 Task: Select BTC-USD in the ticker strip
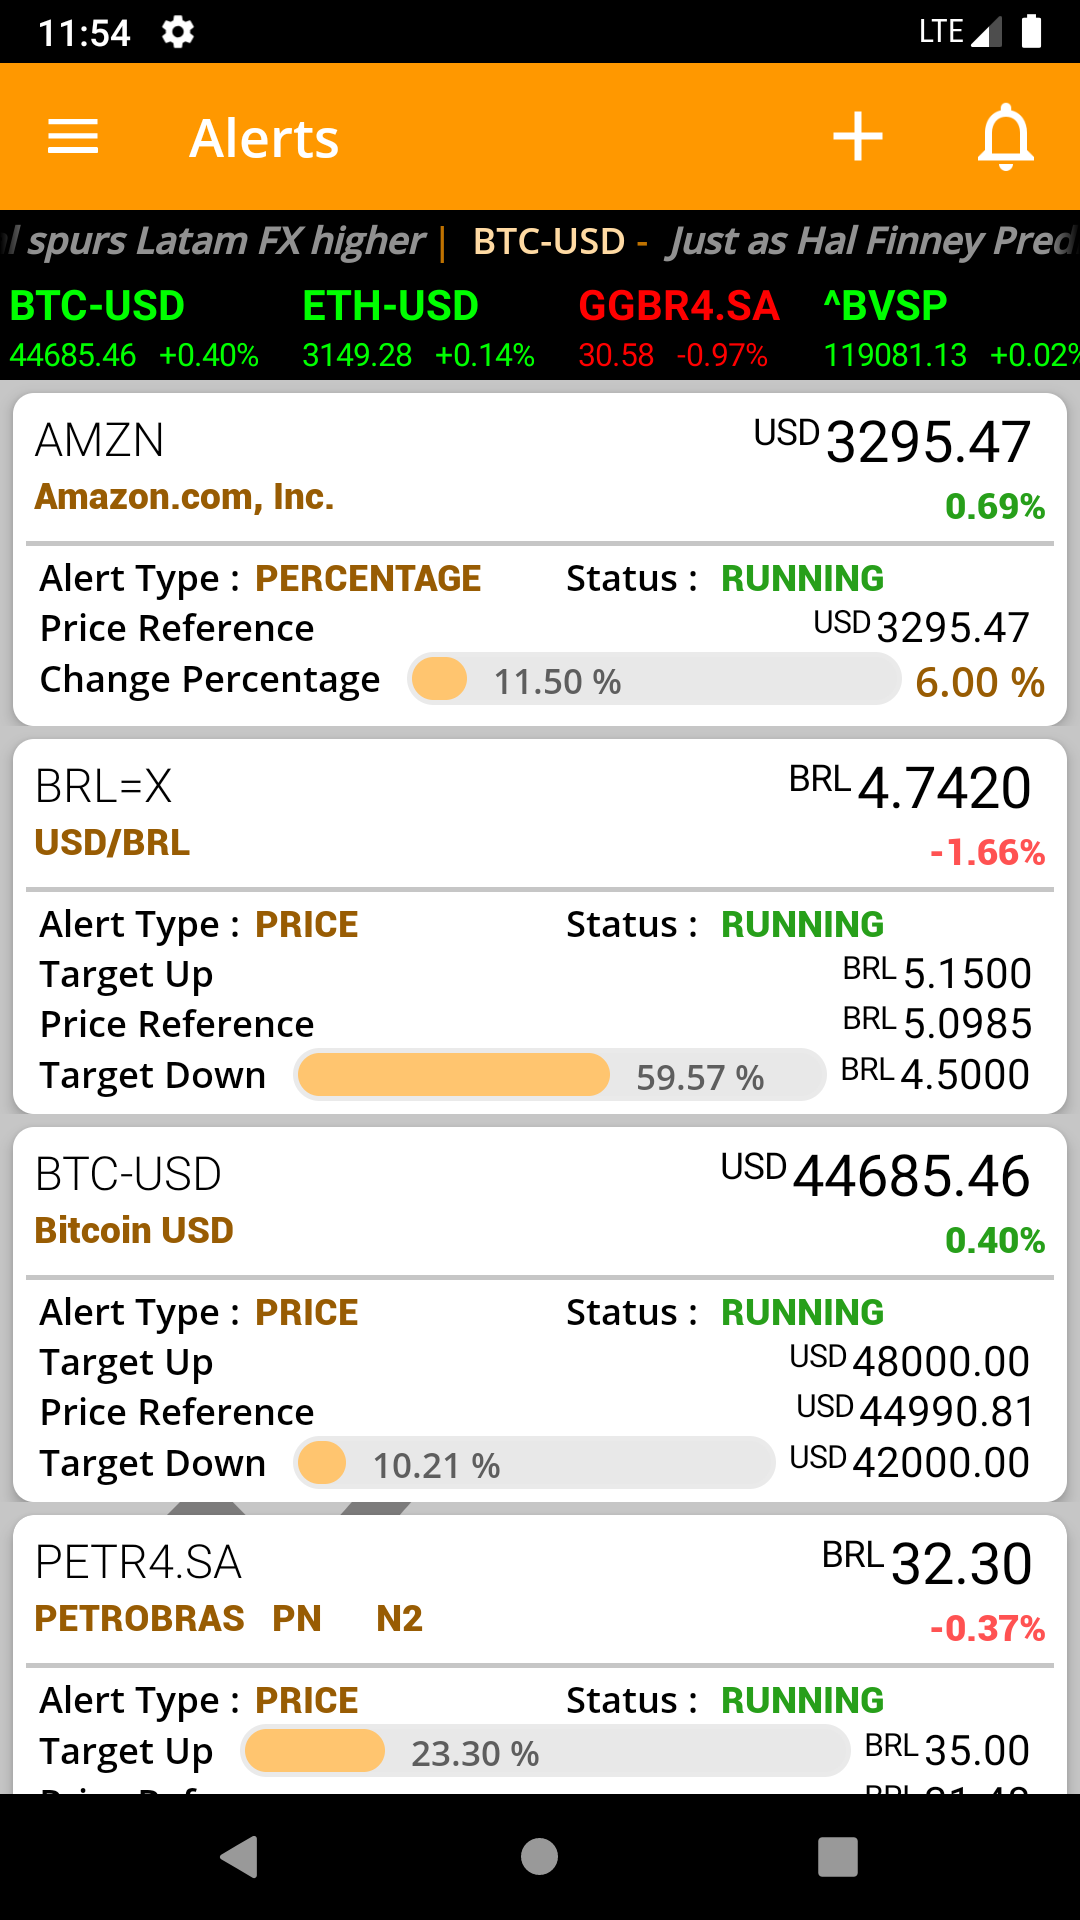click(x=134, y=329)
